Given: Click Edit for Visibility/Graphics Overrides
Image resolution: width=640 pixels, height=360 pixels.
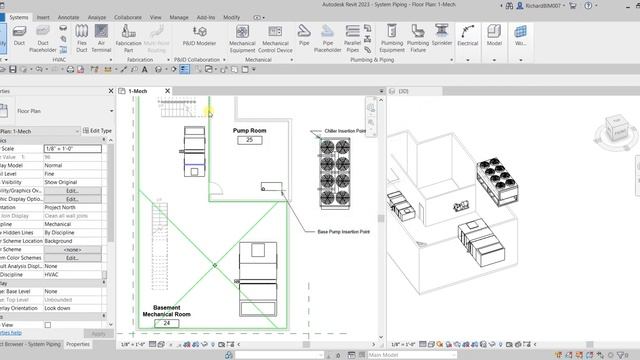Looking at the screenshot, I should click(x=72, y=191).
